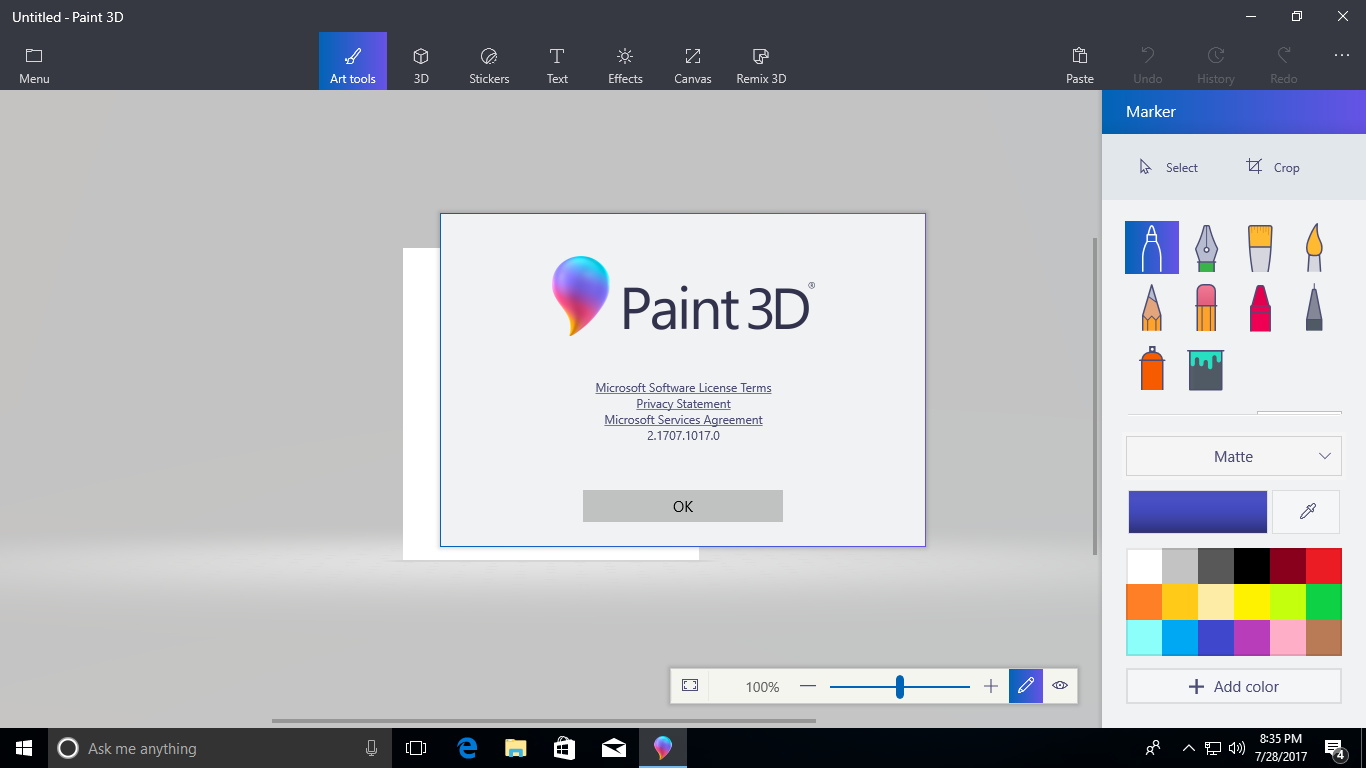The image size is (1366, 768).
Task: Select the Calligraphy pen tool
Action: pyautogui.click(x=1206, y=247)
